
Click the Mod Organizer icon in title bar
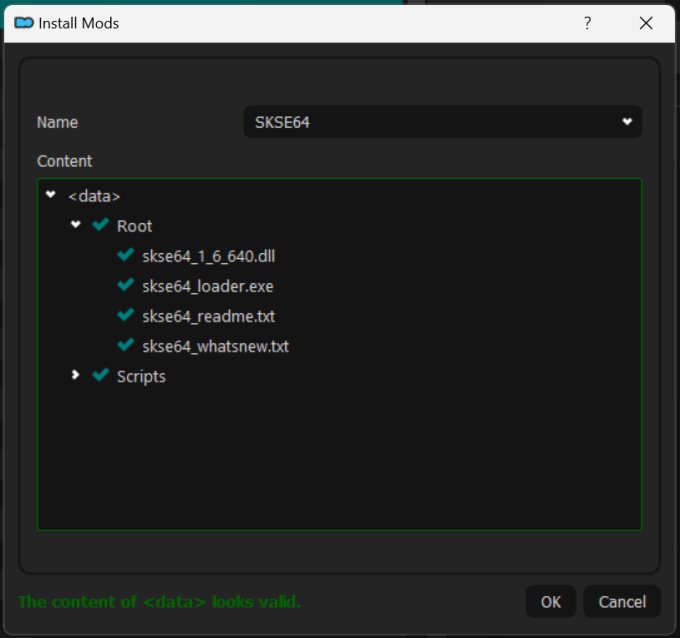pos(24,23)
